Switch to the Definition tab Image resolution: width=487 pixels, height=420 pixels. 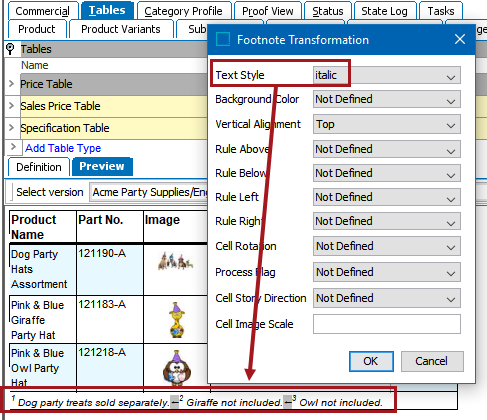[x=39, y=167]
